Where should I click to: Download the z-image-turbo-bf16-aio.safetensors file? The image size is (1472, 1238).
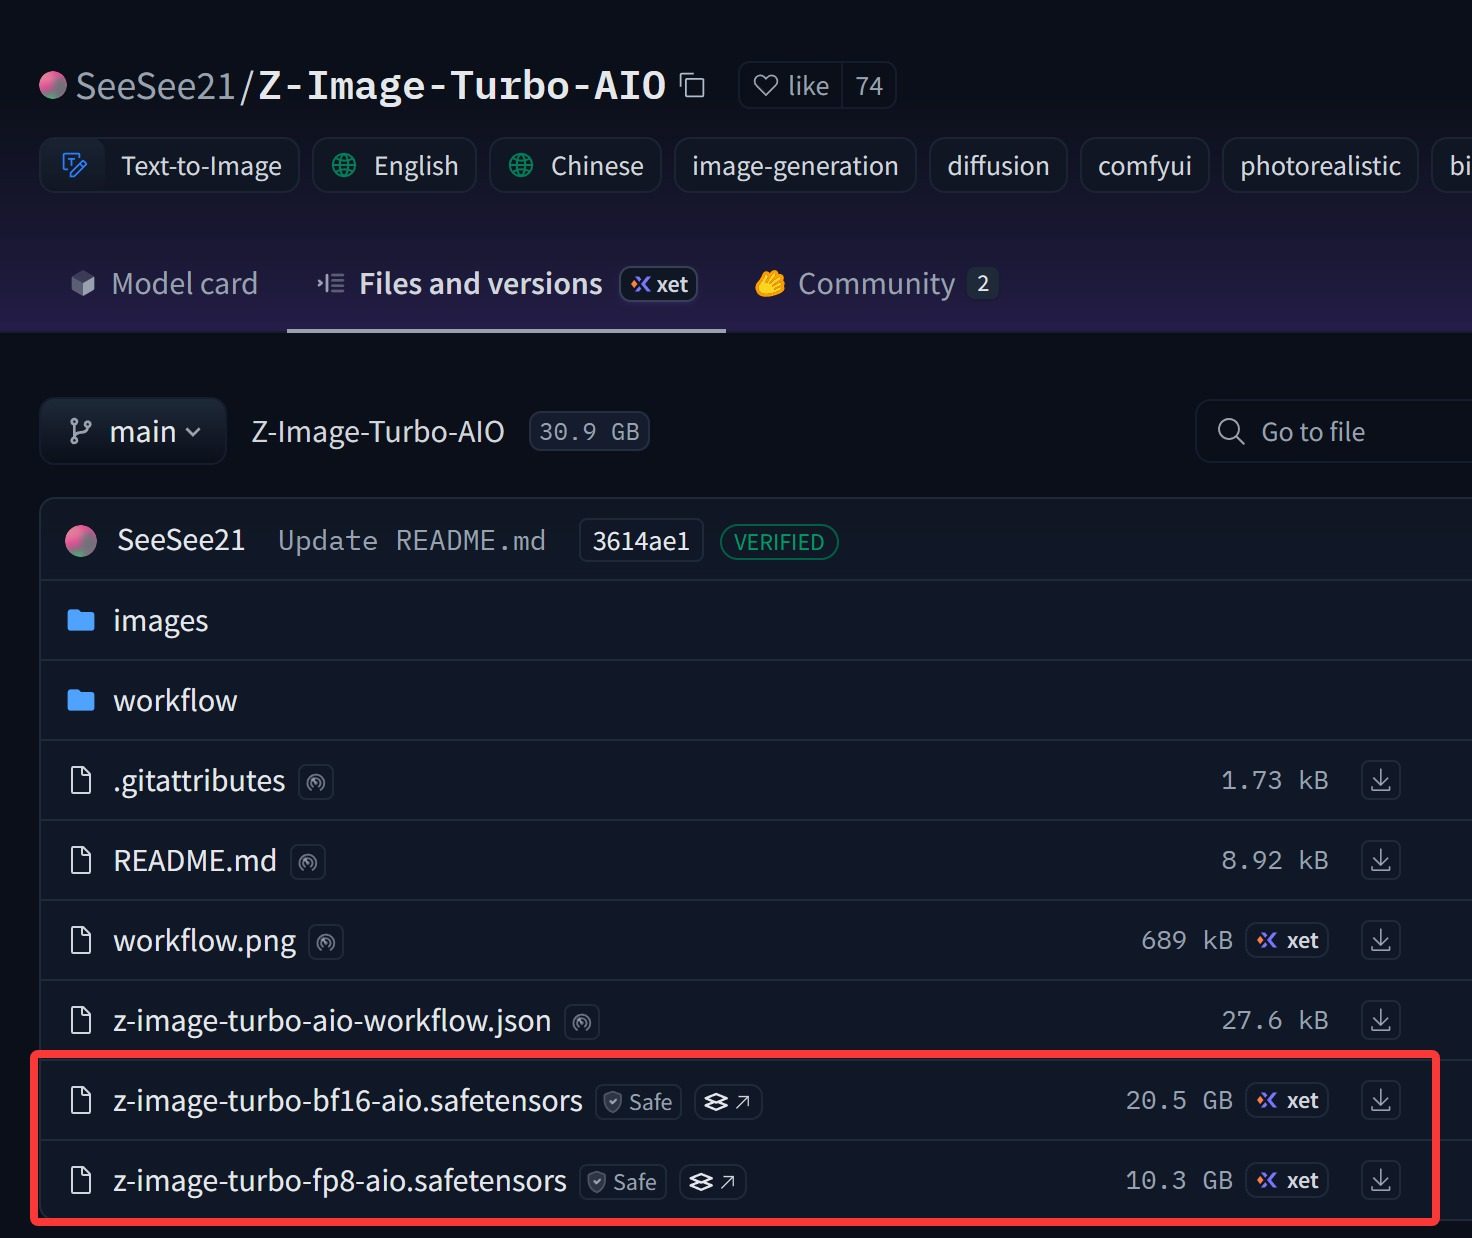[x=1380, y=1100]
